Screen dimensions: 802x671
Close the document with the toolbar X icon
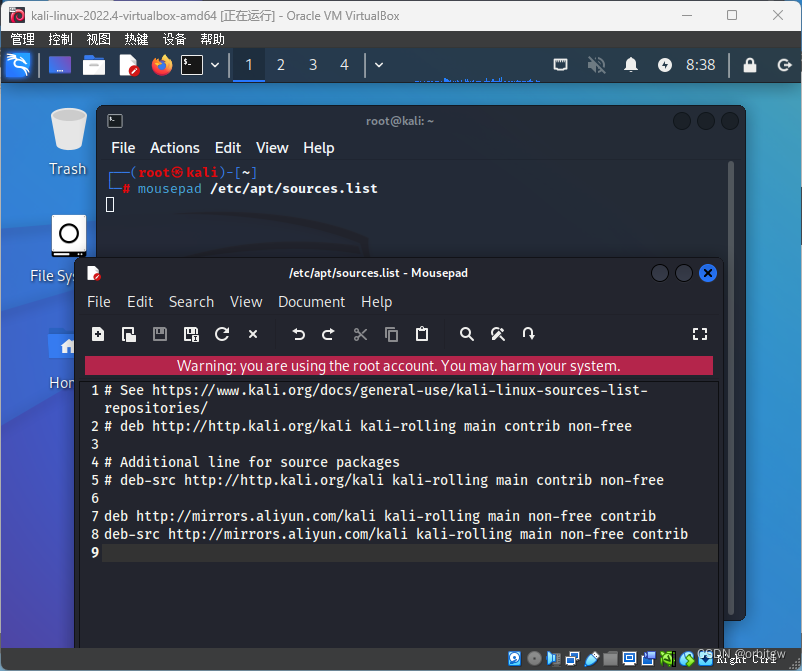(x=253, y=334)
